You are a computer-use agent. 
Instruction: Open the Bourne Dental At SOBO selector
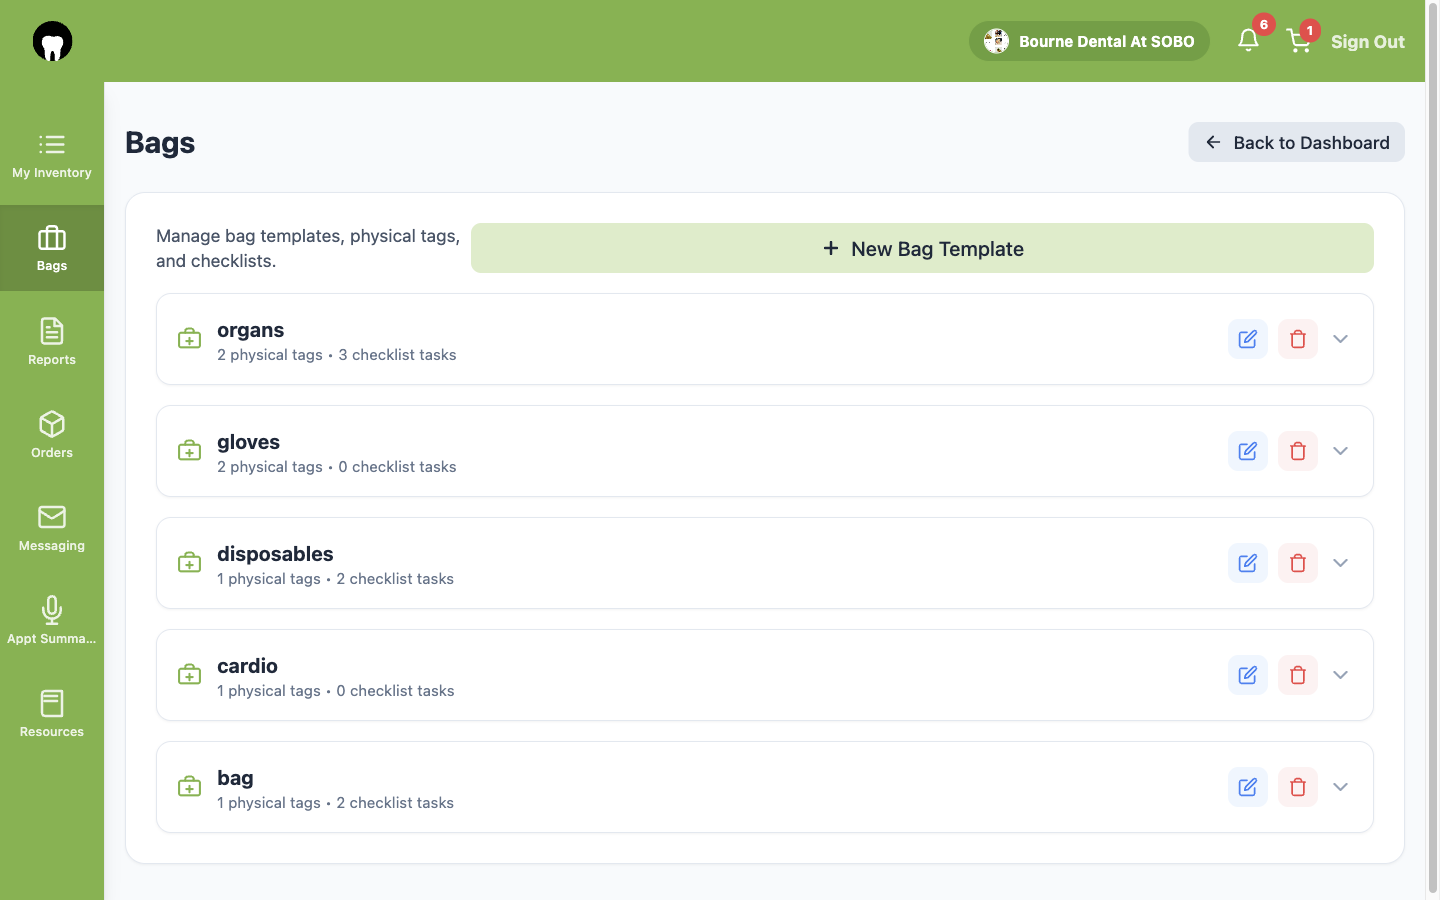point(1089,41)
